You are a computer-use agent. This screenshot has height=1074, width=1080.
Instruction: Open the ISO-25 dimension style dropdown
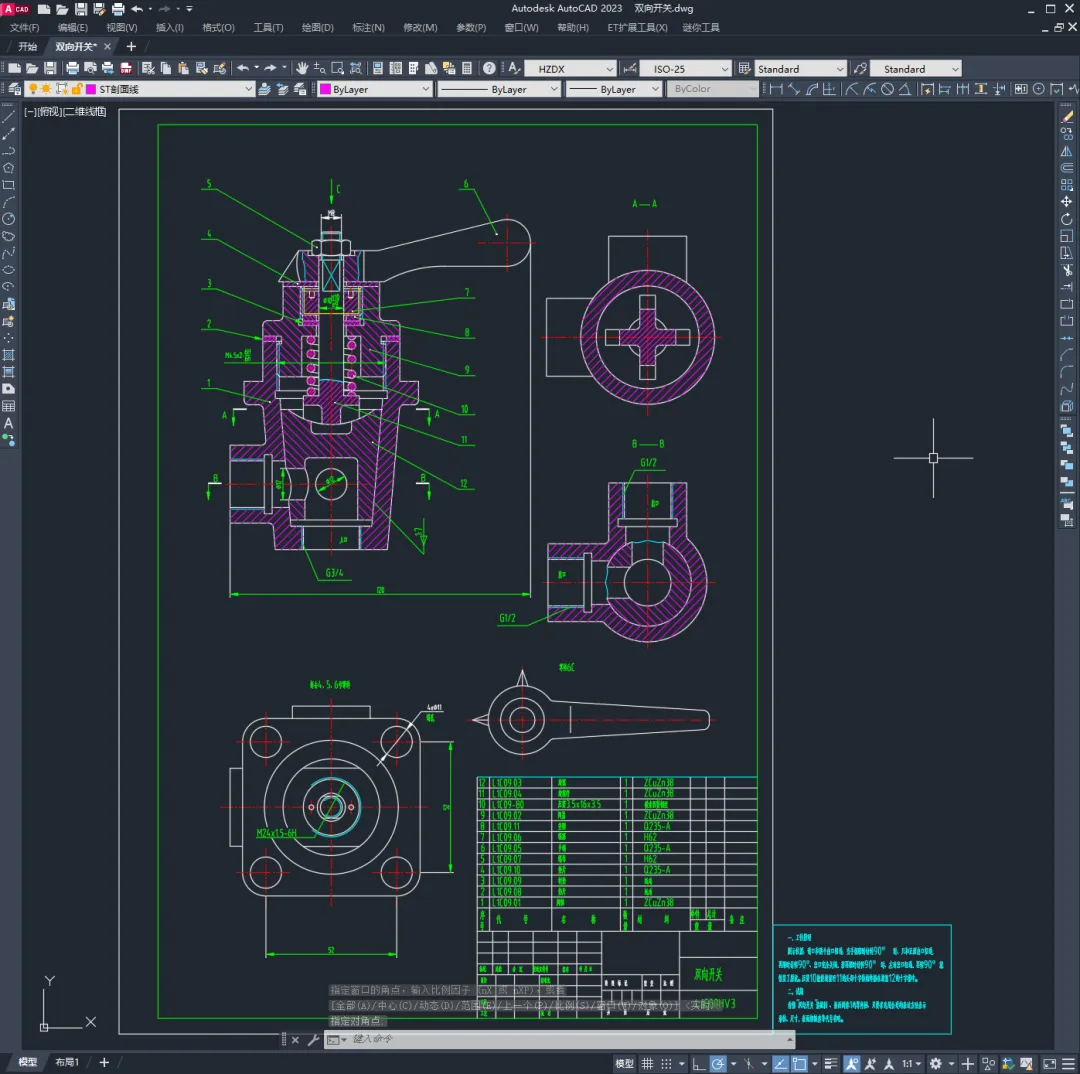685,69
